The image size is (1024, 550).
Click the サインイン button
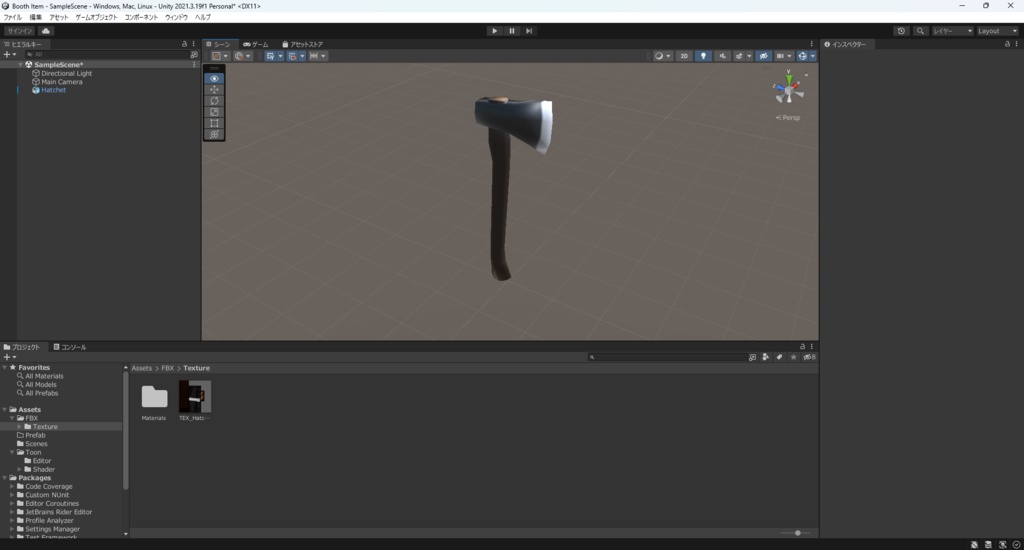coord(20,31)
